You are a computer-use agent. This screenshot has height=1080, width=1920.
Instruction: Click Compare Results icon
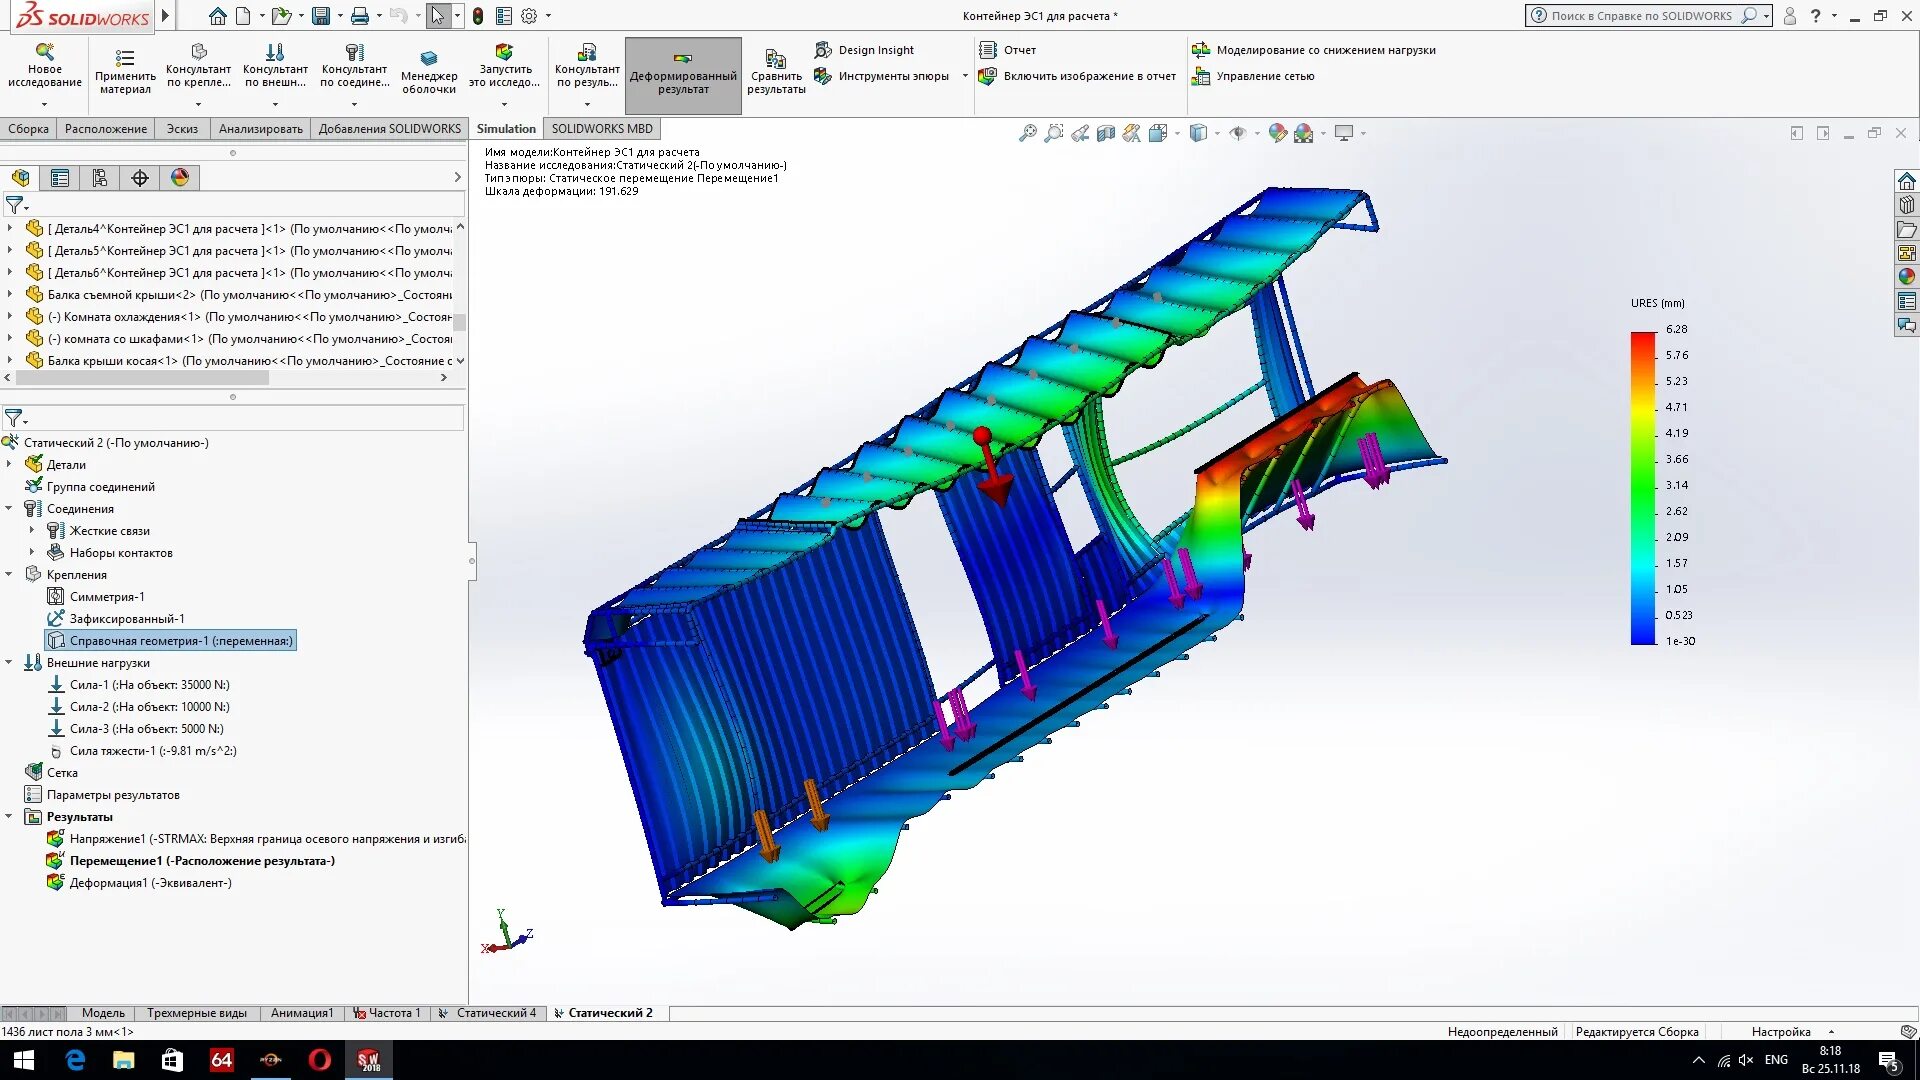coord(775,60)
